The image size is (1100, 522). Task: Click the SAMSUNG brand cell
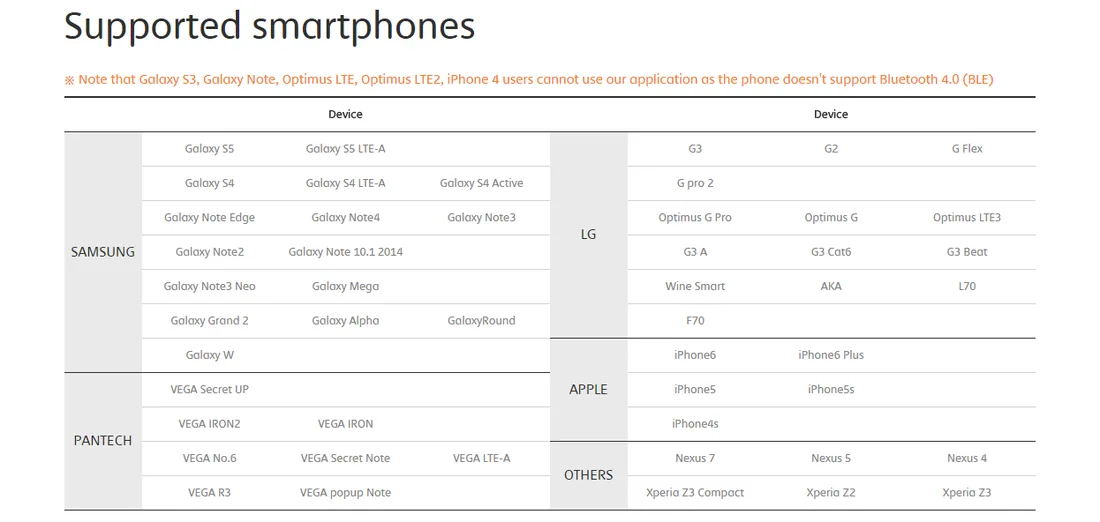103,252
